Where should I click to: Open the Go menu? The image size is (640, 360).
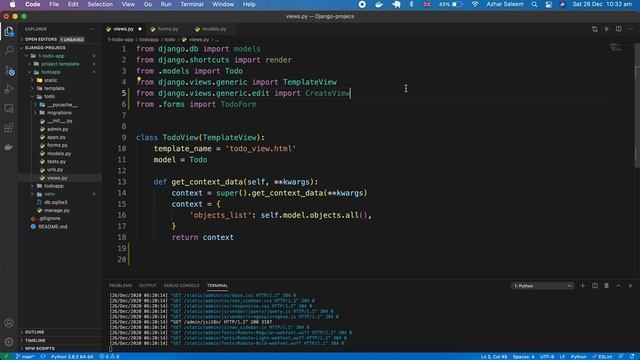(148, 4)
